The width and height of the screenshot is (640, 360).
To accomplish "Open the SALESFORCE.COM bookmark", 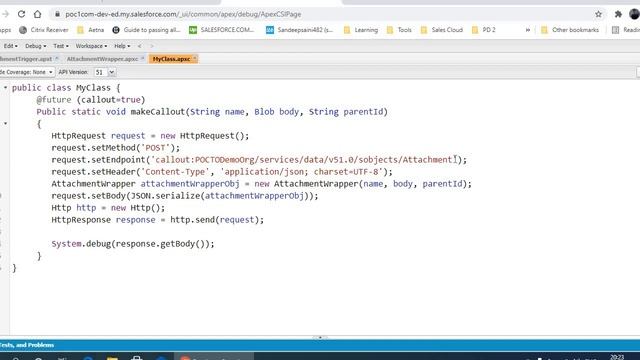I will point(222,30).
